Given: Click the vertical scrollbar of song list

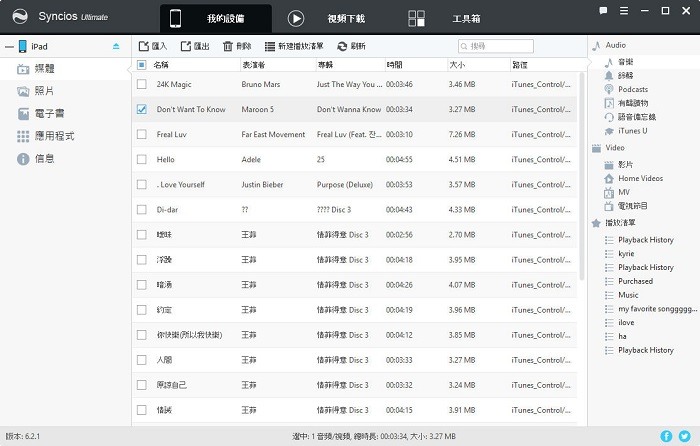Looking at the screenshot, I should pyautogui.click(x=581, y=176).
